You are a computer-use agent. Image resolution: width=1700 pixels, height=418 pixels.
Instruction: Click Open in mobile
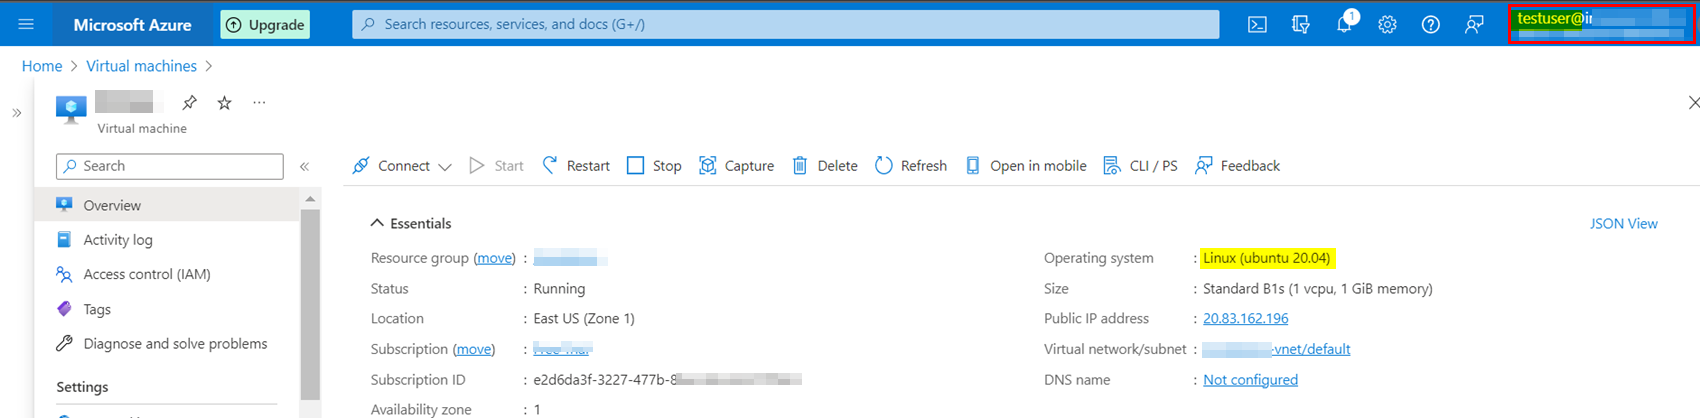[1025, 166]
